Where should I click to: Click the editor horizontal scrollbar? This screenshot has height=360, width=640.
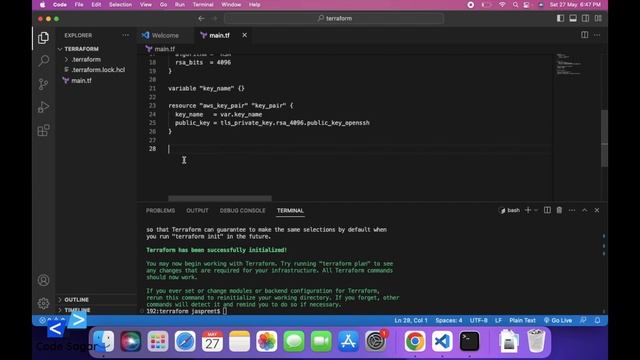point(220,198)
